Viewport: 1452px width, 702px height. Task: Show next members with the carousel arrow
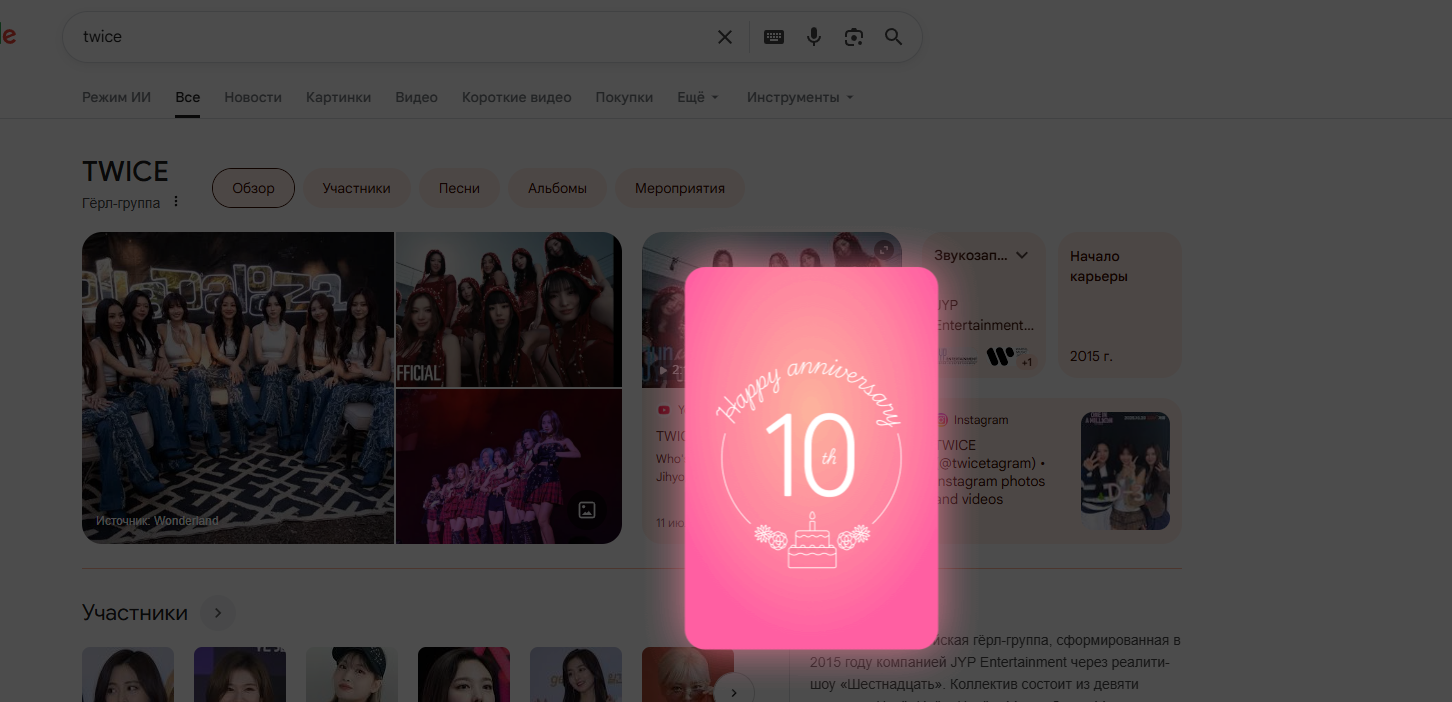[735, 692]
